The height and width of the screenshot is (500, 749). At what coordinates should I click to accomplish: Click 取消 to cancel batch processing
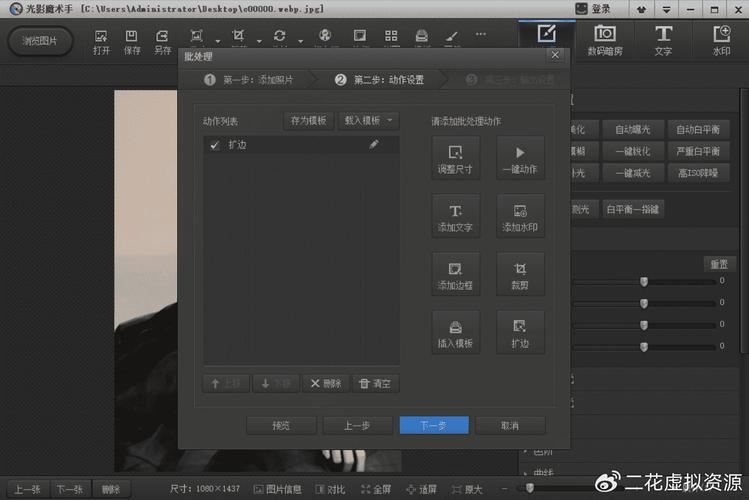coord(510,425)
